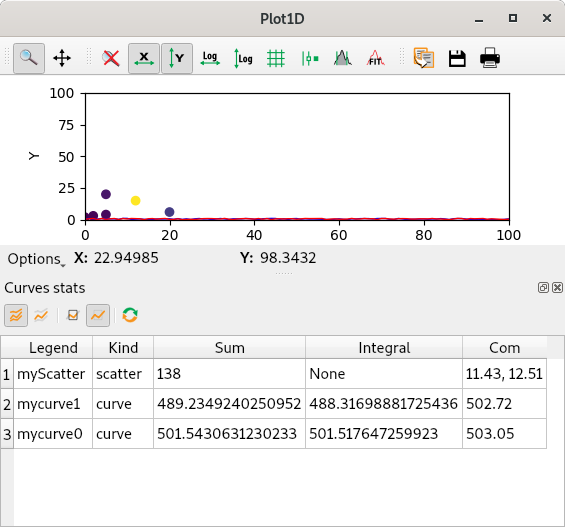The image size is (565, 527).
Task: Enable X axis logarithmic scale
Action: coord(210,58)
